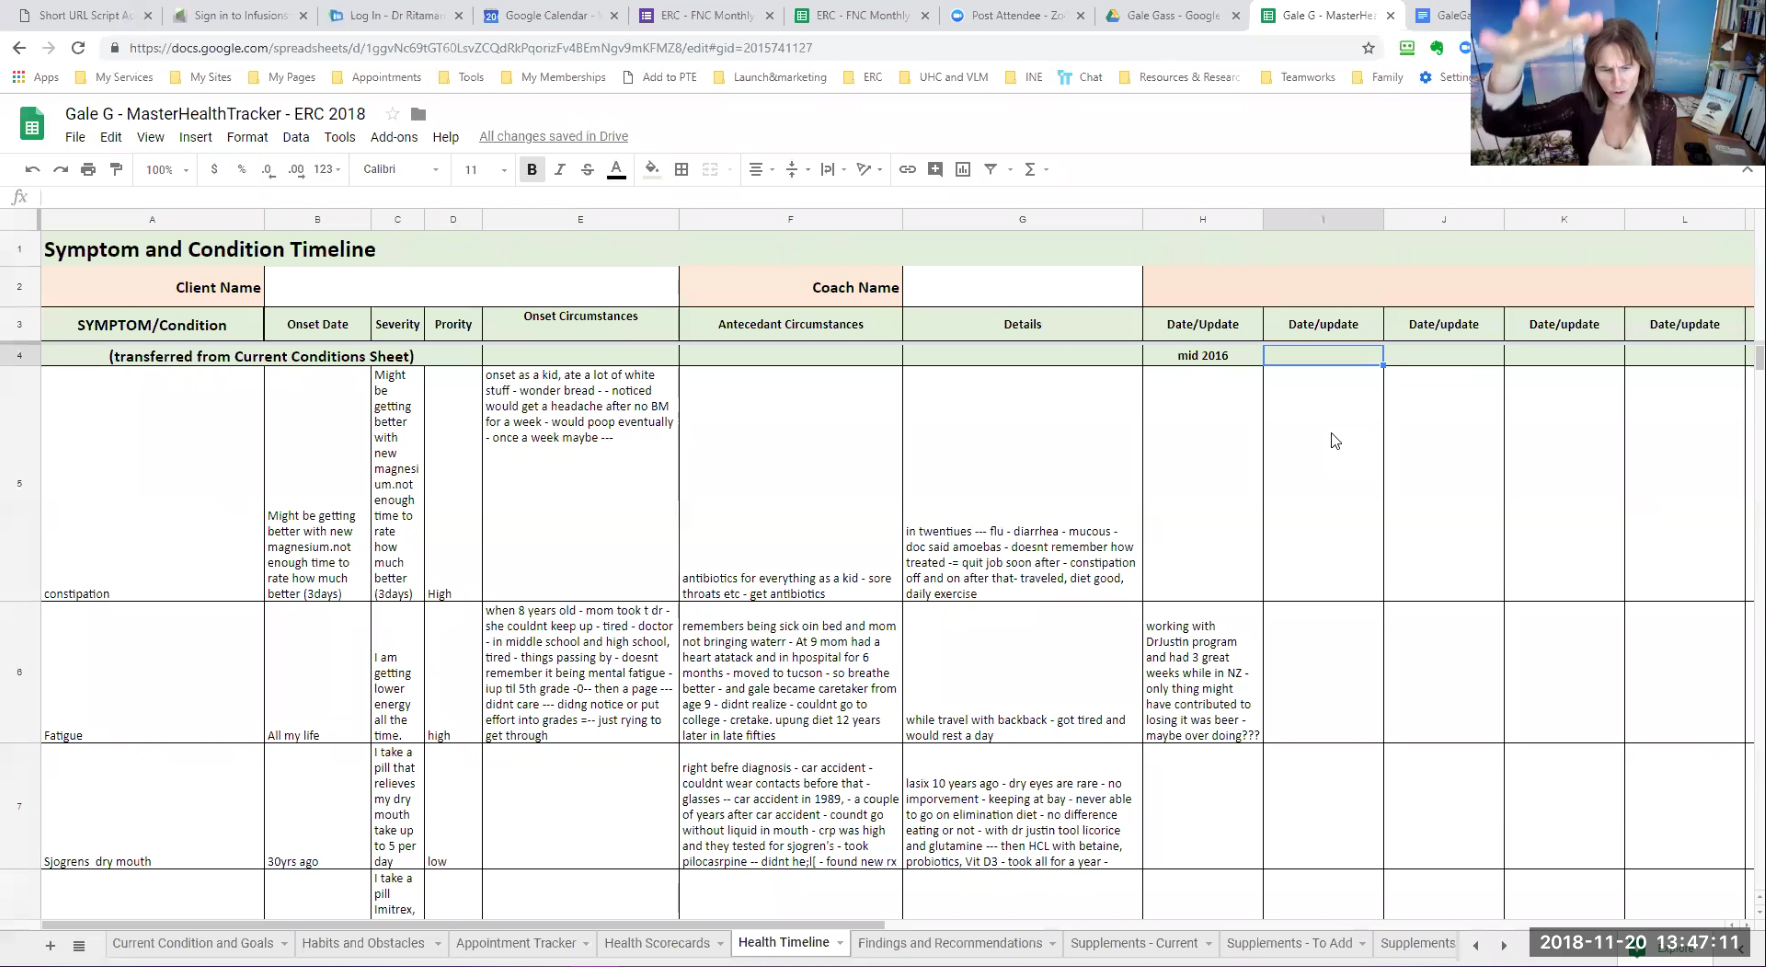Screen dimensions: 1766x967
Task: Click All changes saved in Drive link
Action: point(554,137)
